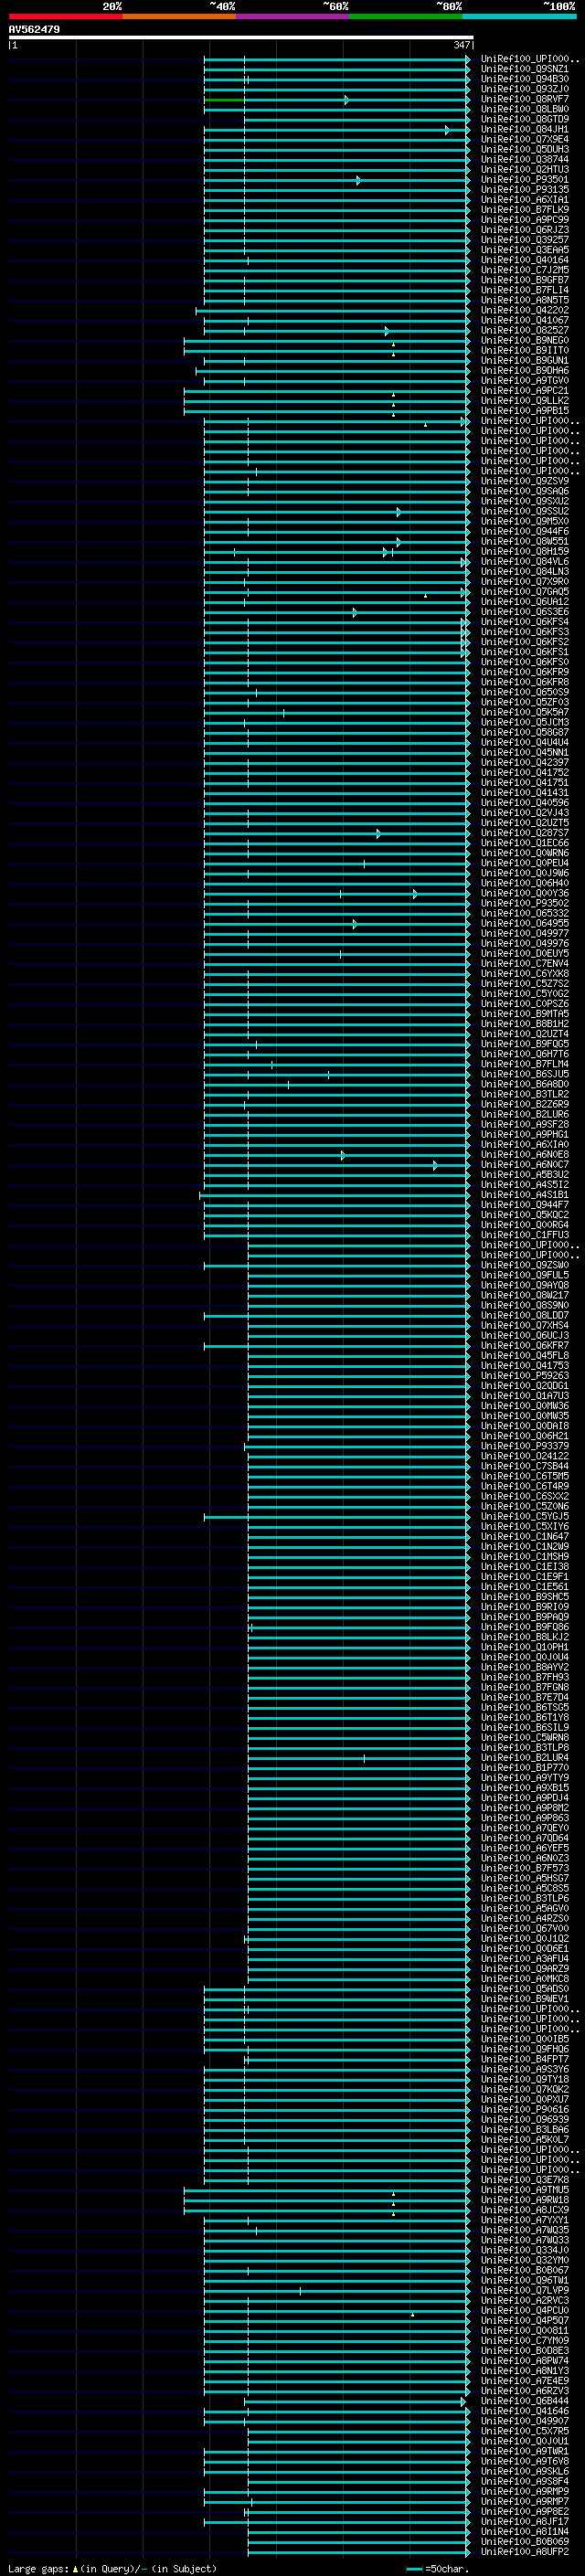Select the UniRef100_Q6RJZ3 label
The height and width of the screenshot is (2576, 585).
point(525,229)
